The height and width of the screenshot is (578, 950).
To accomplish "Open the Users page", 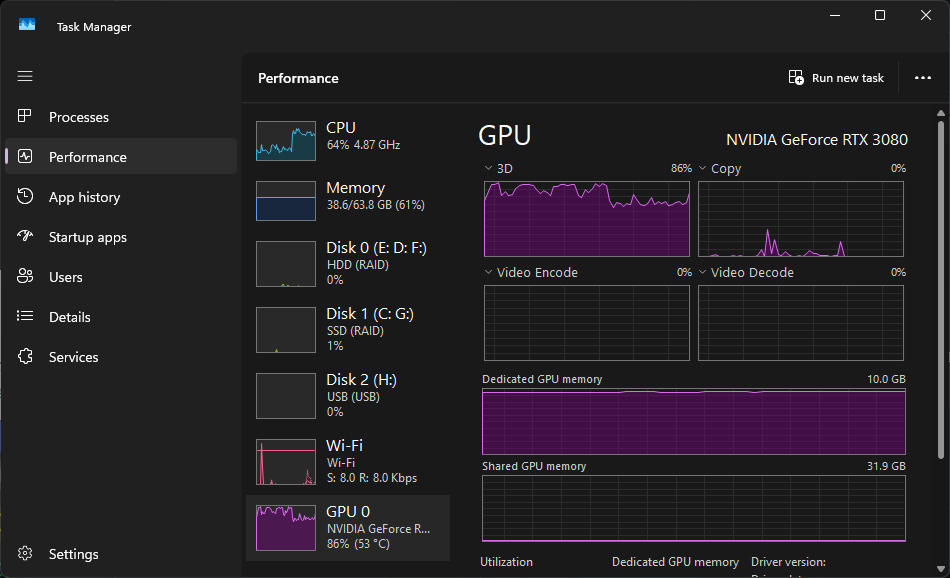I will click(121, 277).
